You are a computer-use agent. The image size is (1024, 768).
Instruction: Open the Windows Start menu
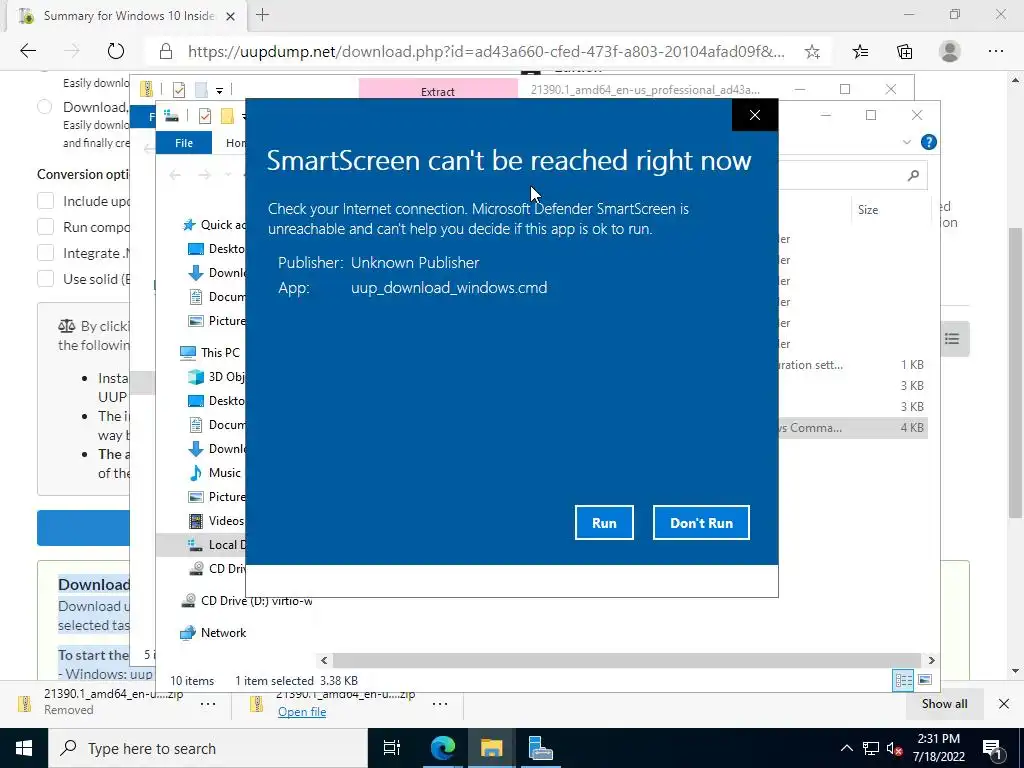tap(24, 748)
